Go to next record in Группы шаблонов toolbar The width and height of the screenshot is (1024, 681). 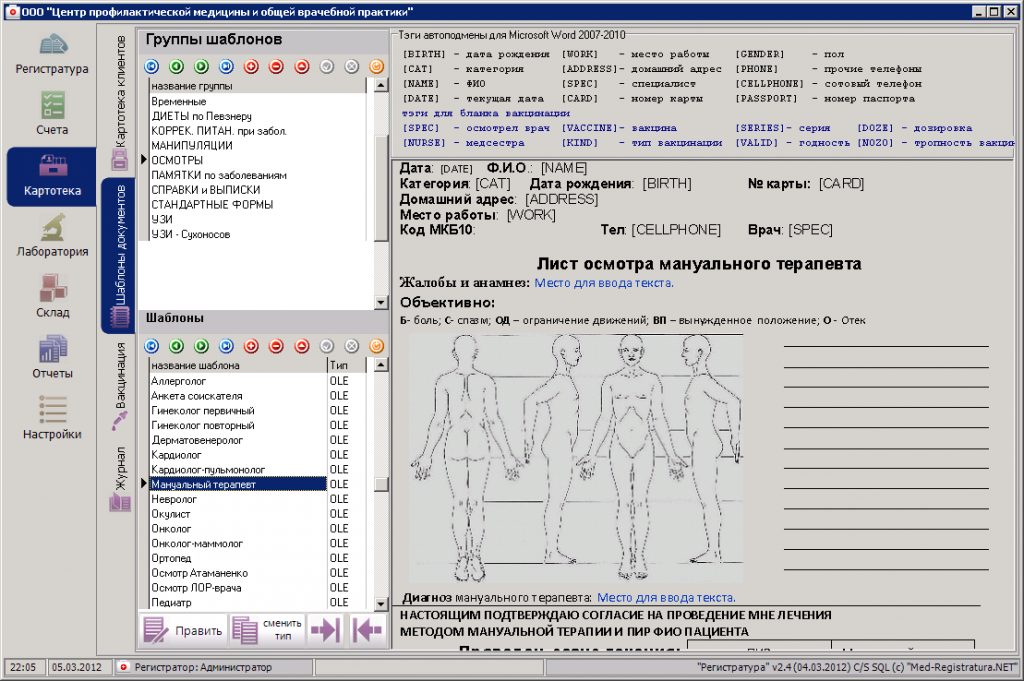coord(201,67)
